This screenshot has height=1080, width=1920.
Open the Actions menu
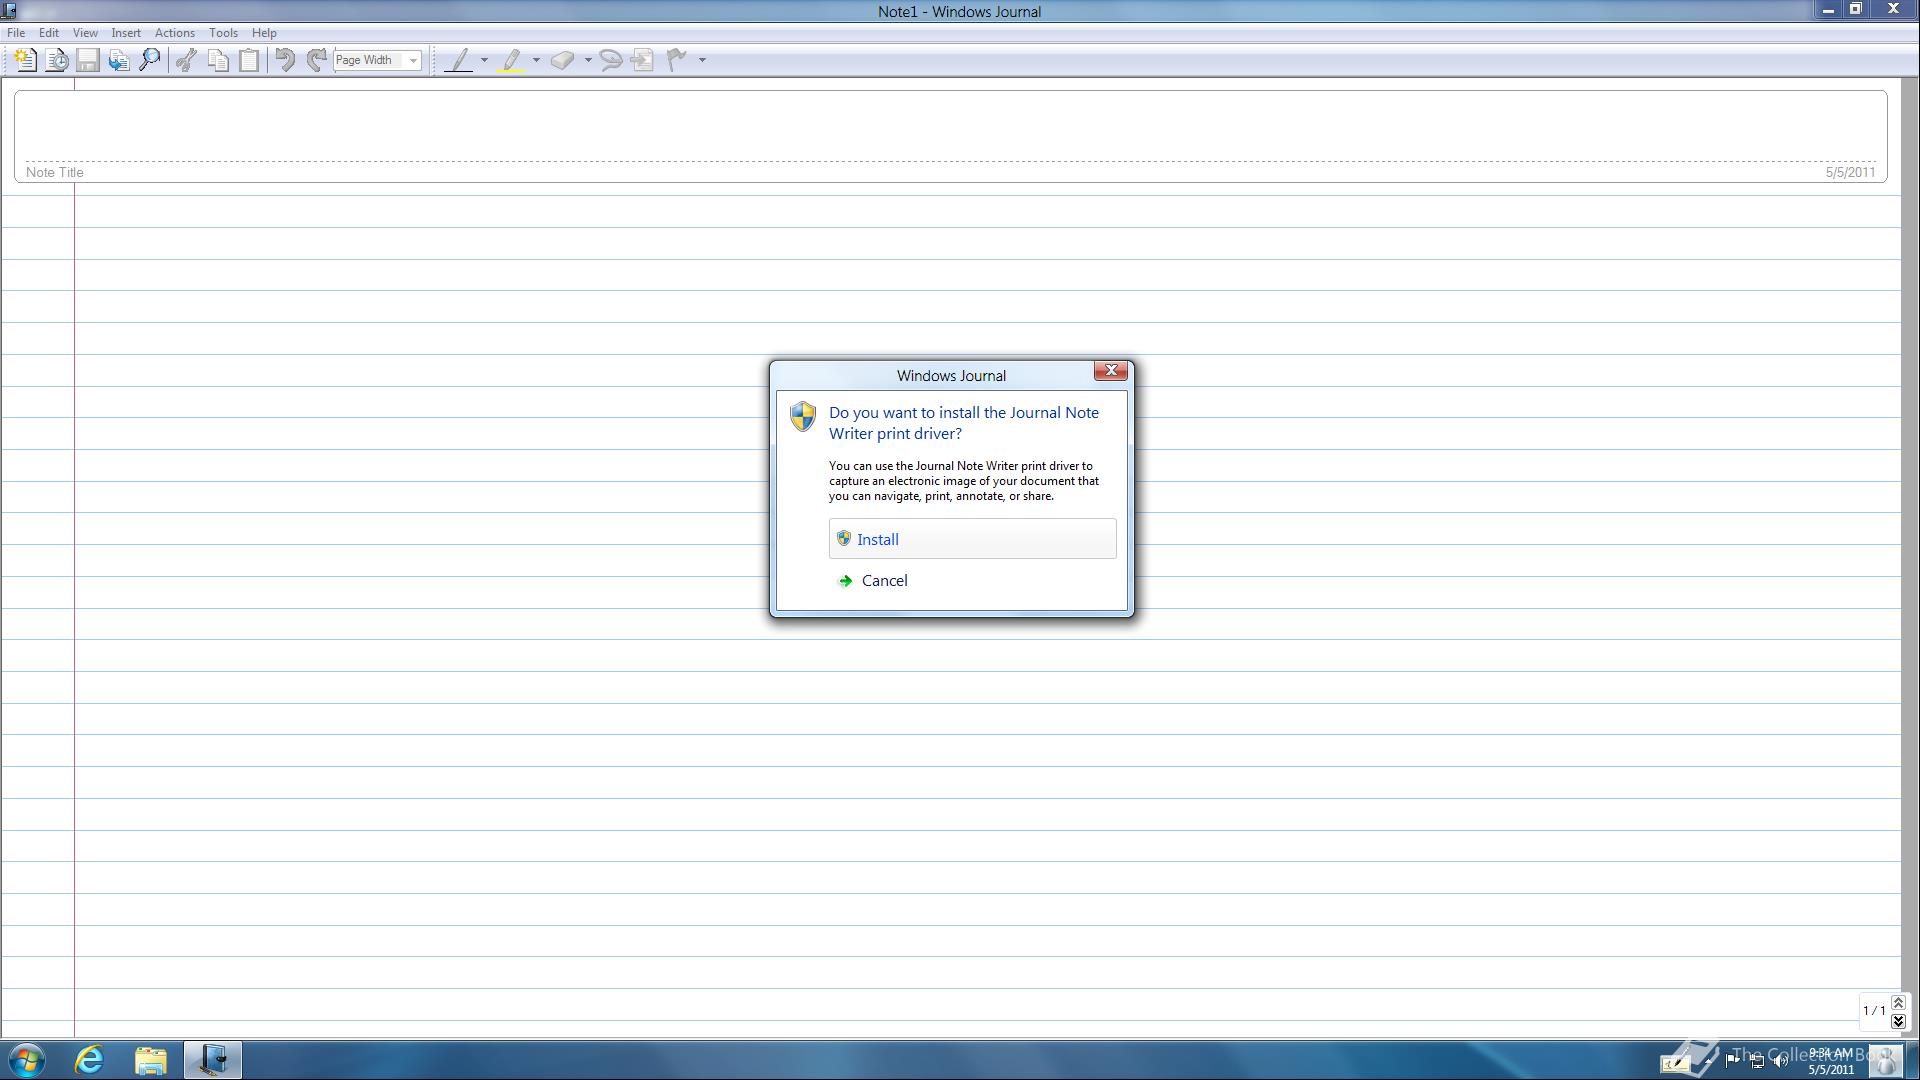(x=175, y=33)
